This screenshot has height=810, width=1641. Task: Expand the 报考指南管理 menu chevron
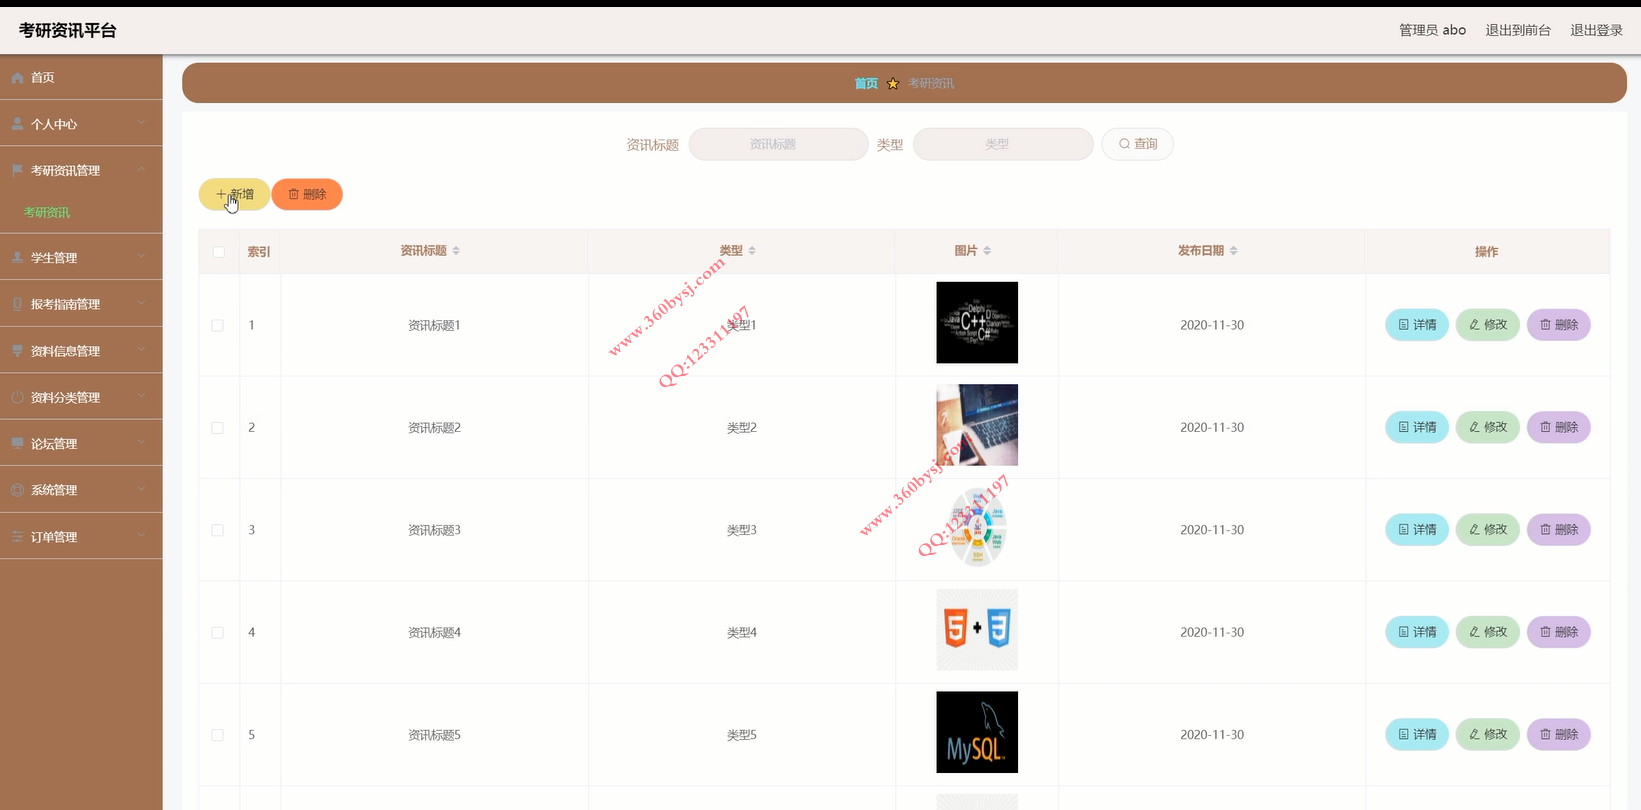[x=142, y=304]
